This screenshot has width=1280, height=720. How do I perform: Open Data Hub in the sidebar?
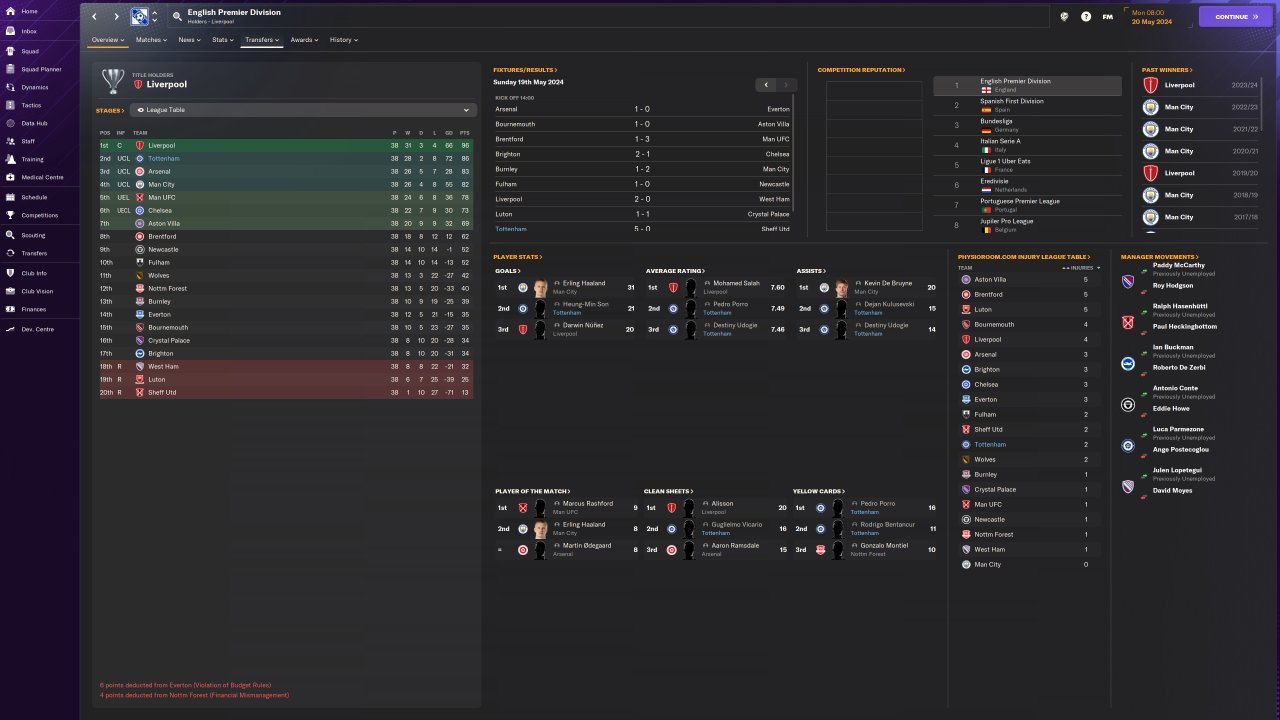[34, 123]
